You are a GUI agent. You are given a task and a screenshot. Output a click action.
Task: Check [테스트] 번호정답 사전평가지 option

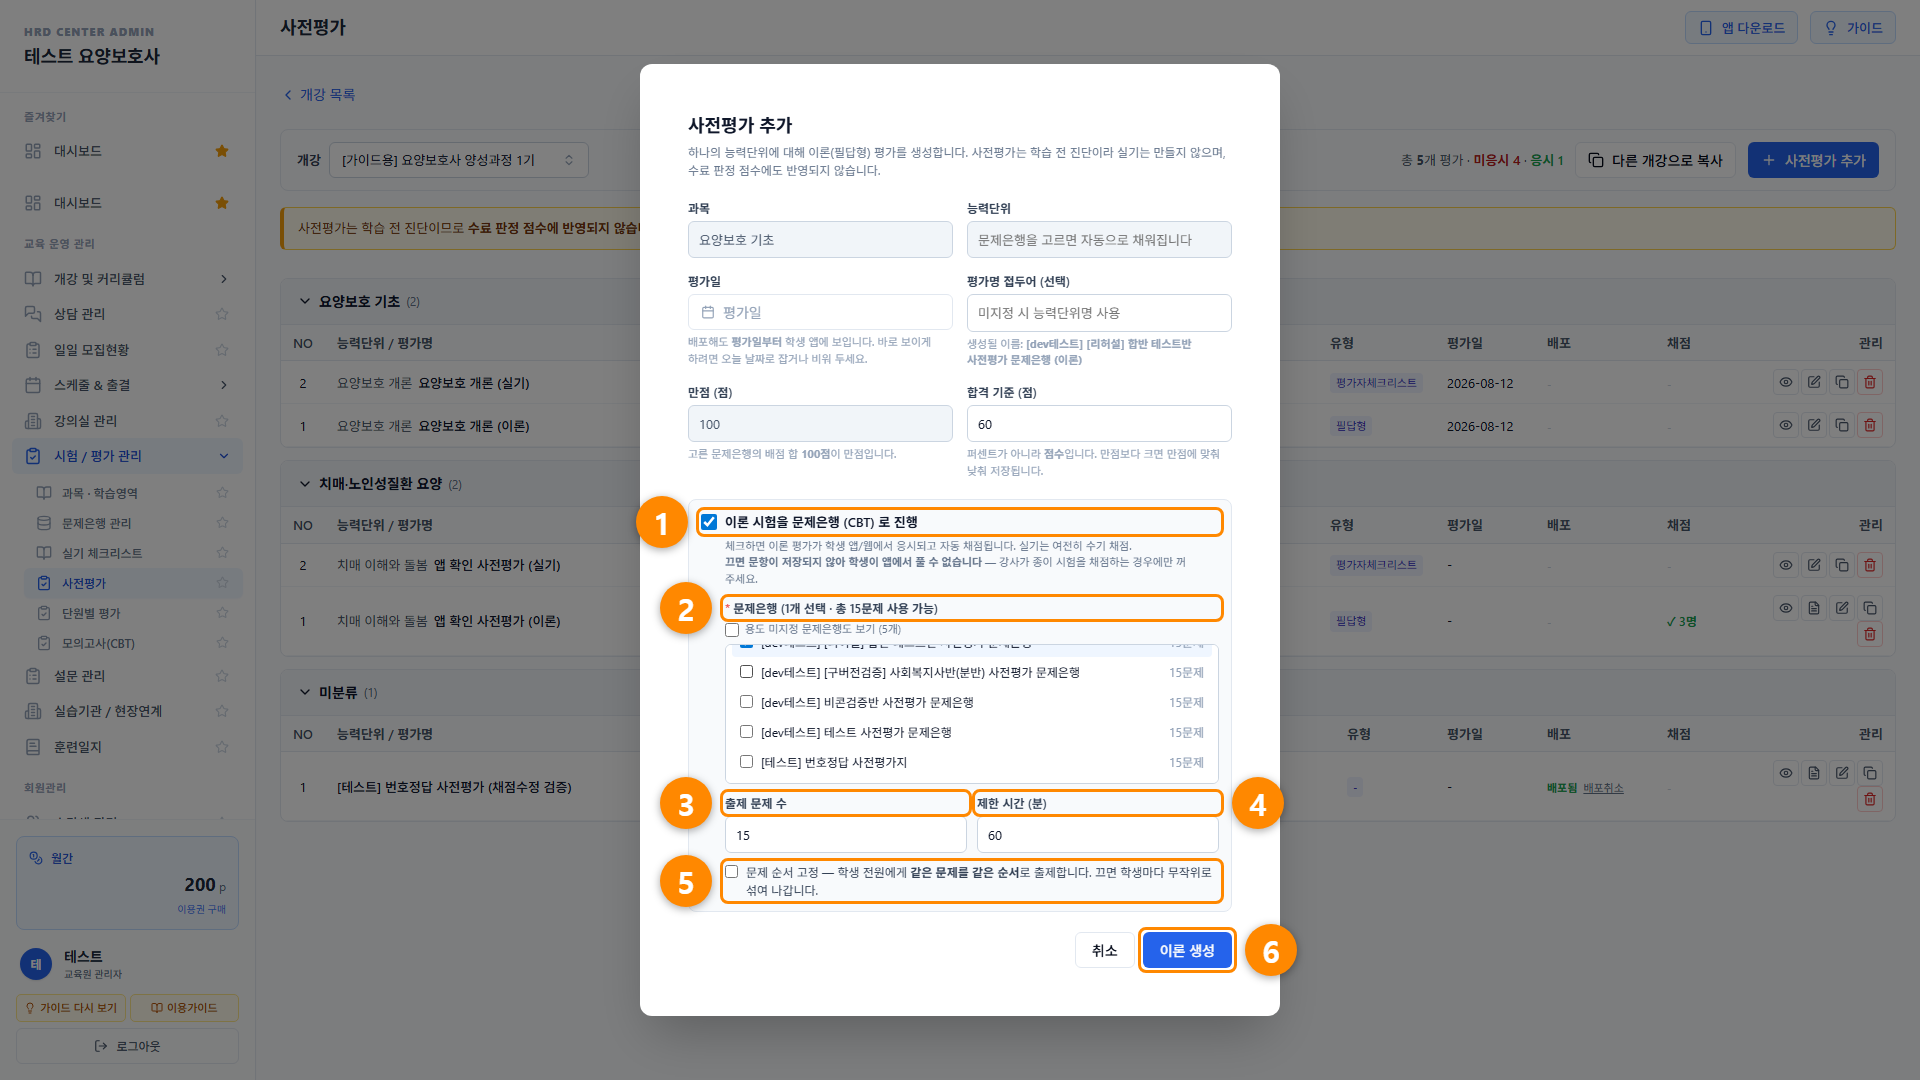746,762
